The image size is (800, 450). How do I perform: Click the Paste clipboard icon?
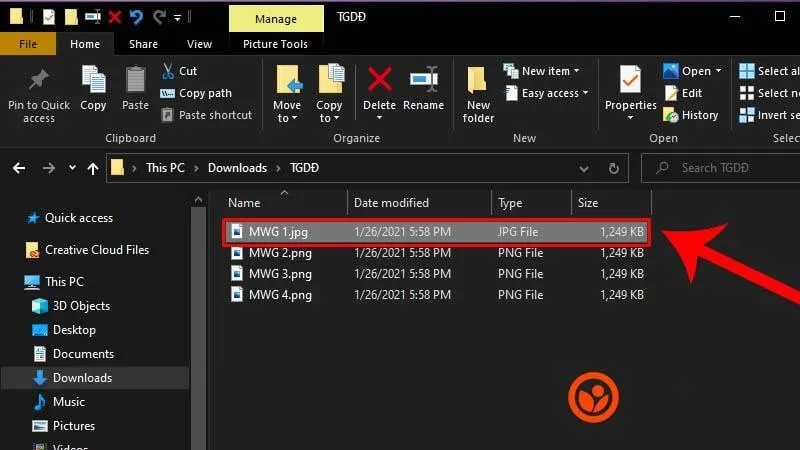tap(135, 80)
